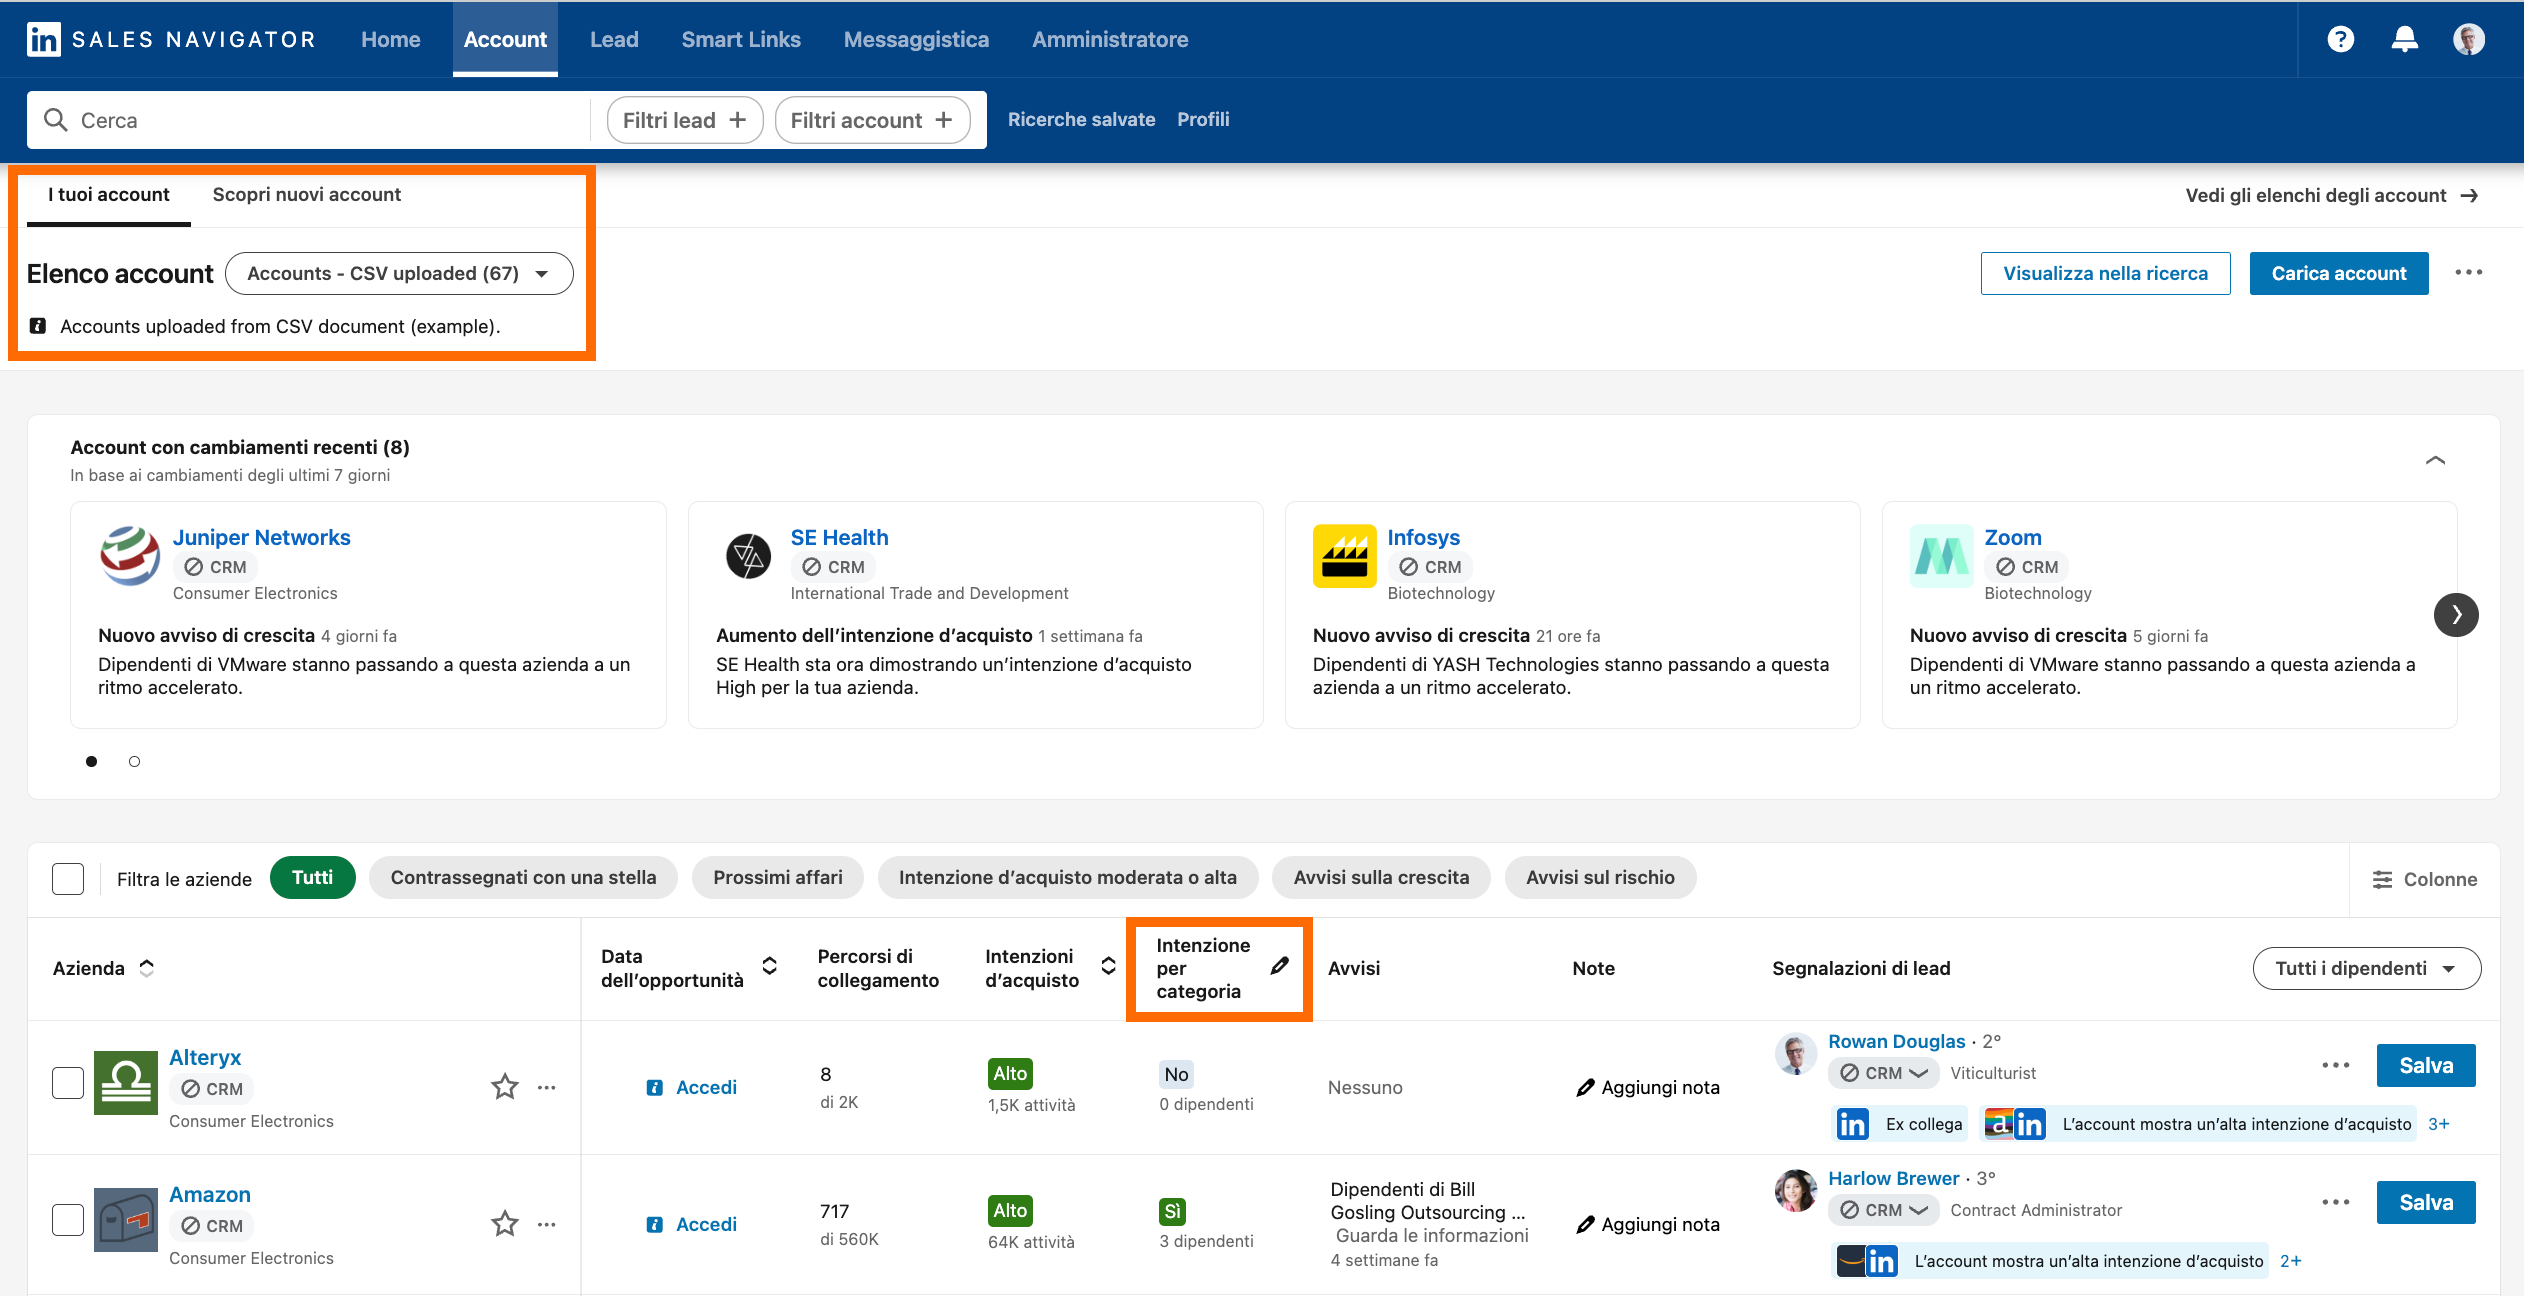This screenshot has width=2524, height=1296.
Task: Switch to Scopri nuovi account tab
Action: pos(306,195)
